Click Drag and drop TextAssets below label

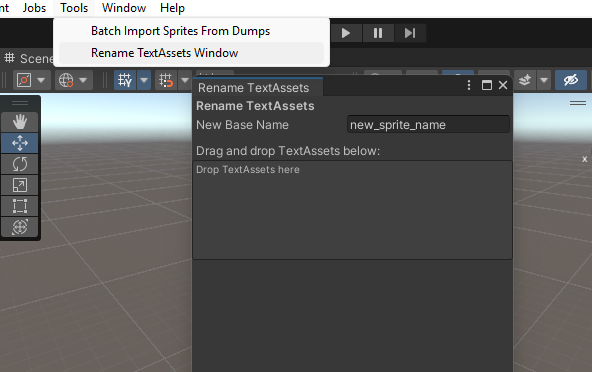288,151
